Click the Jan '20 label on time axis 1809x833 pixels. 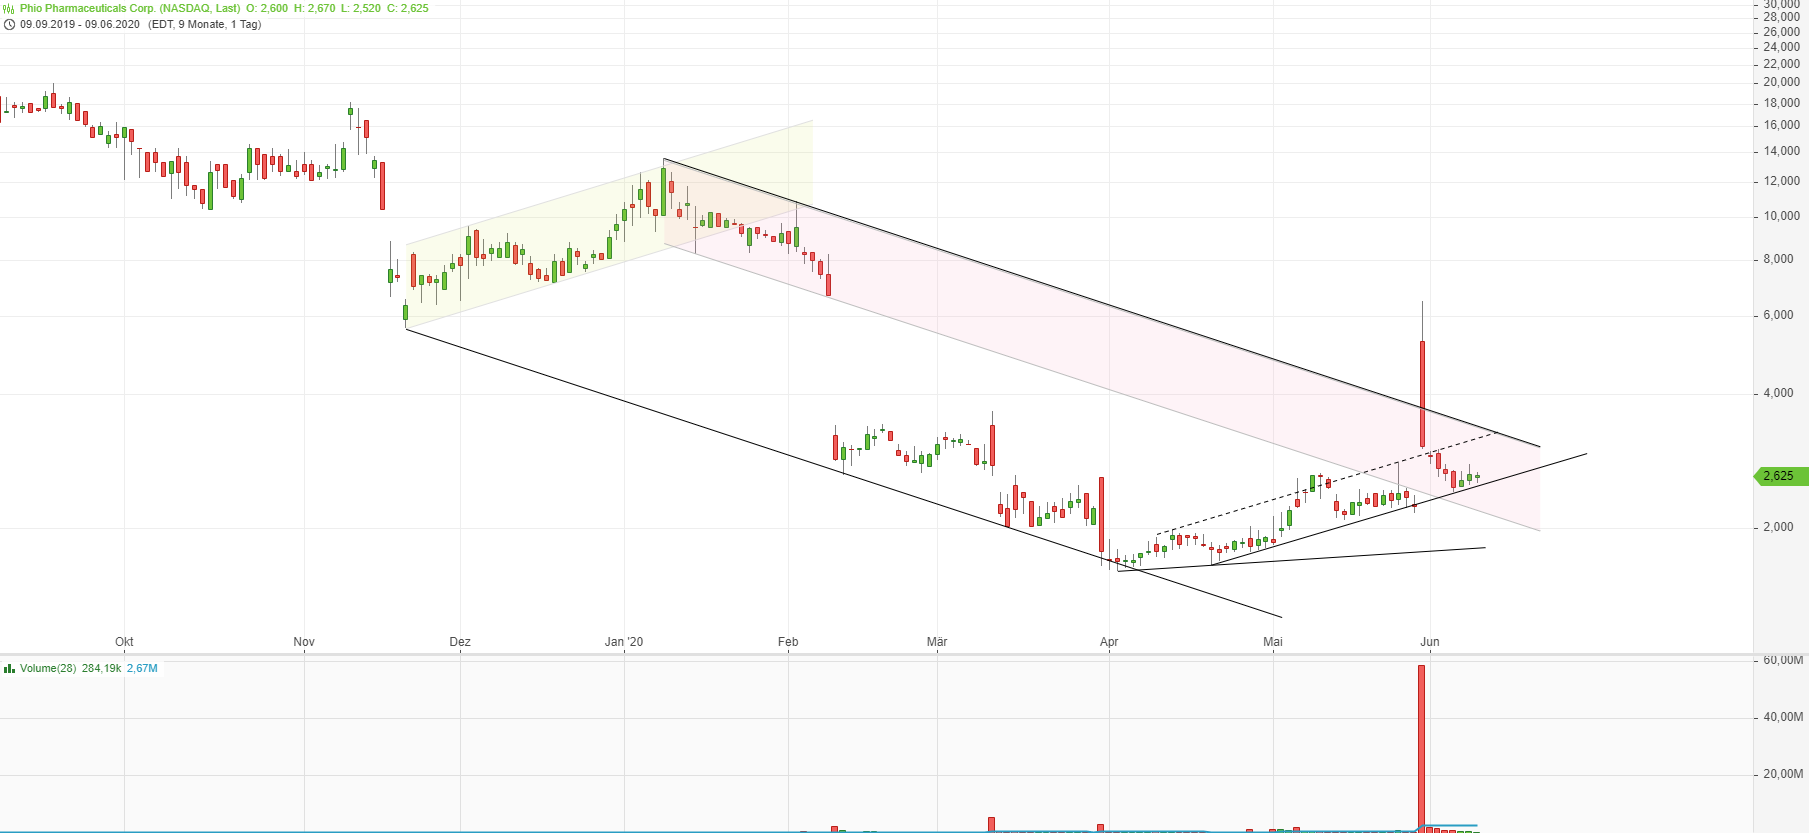pyautogui.click(x=624, y=642)
